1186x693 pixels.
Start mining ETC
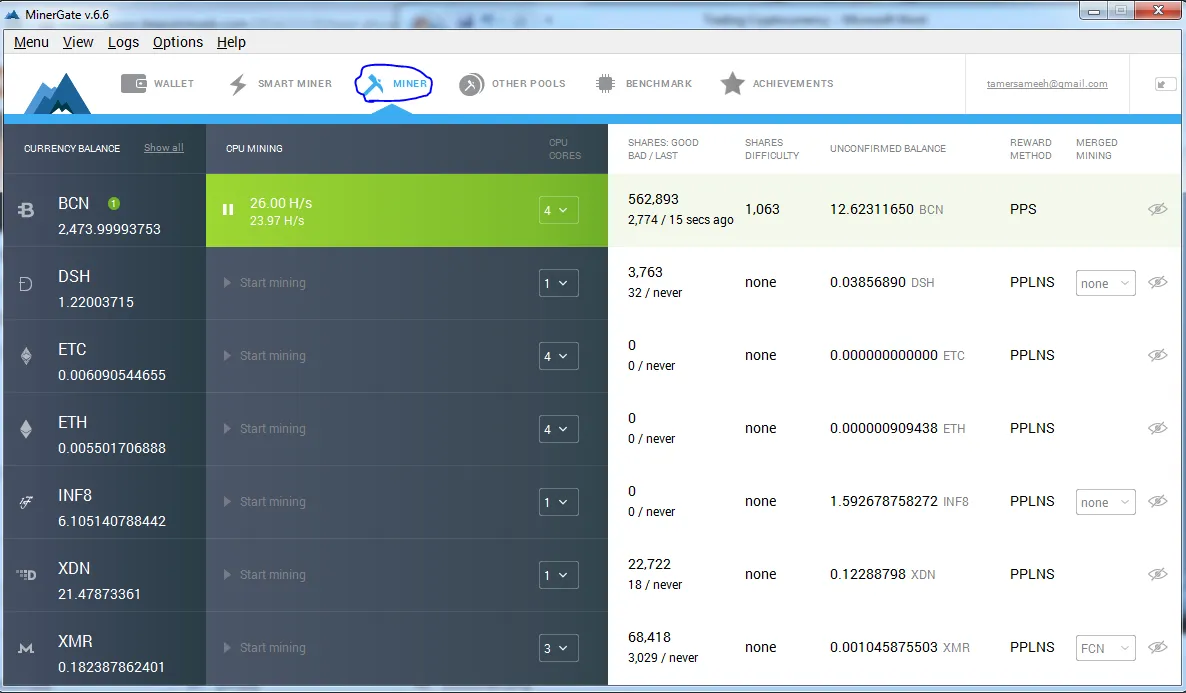click(x=265, y=356)
